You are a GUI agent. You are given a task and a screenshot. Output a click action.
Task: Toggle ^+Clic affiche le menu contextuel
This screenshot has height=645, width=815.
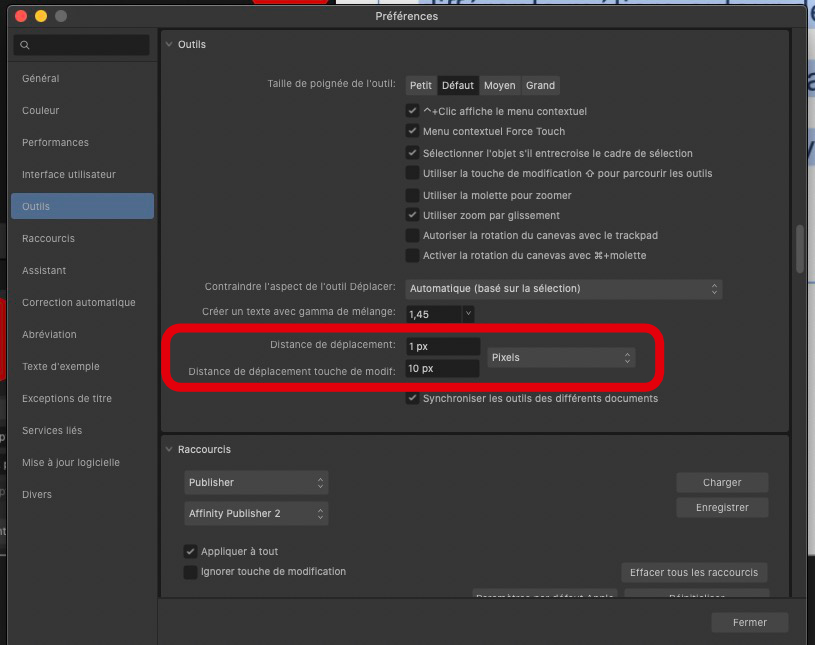pos(412,111)
